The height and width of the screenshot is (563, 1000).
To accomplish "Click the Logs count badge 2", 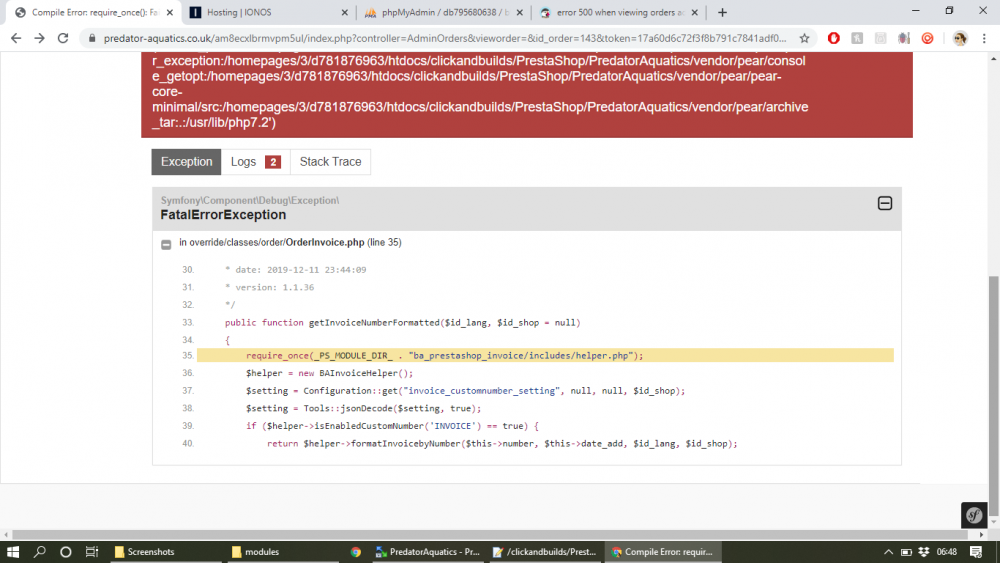I will pos(273,162).
